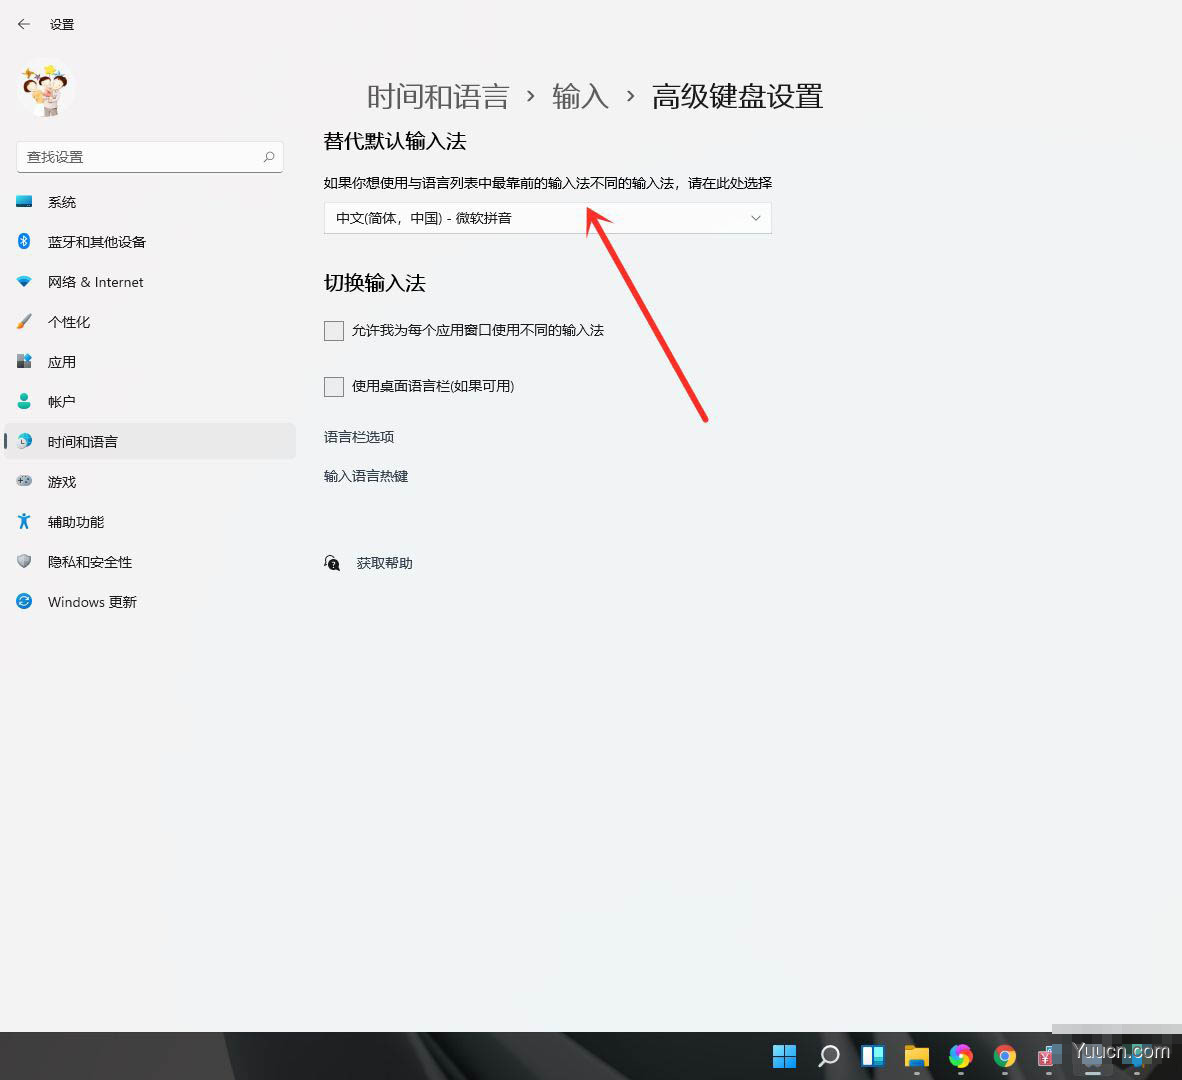This screenshot has height=1080, width=1182.
Task: Check 使用桌面语言栏(如果可用)
Action: 334,387
